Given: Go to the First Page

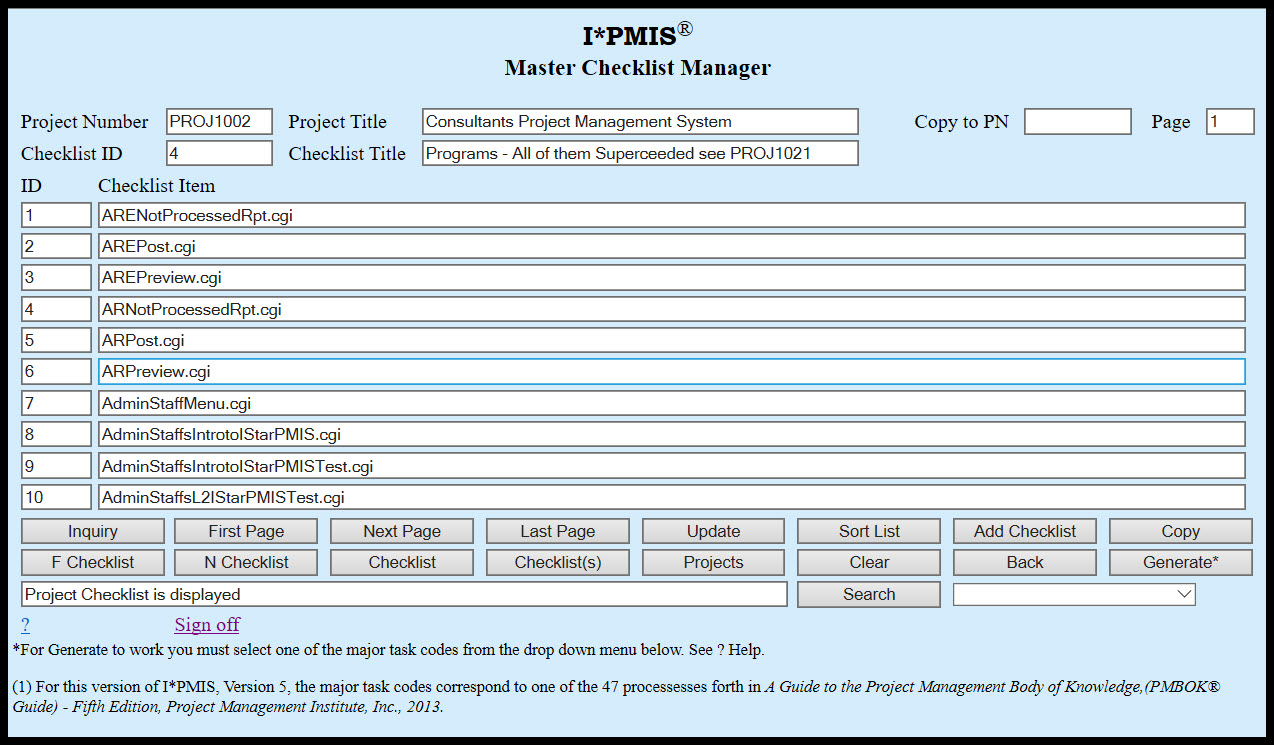Looking at the screenshot, I should 245,530.
